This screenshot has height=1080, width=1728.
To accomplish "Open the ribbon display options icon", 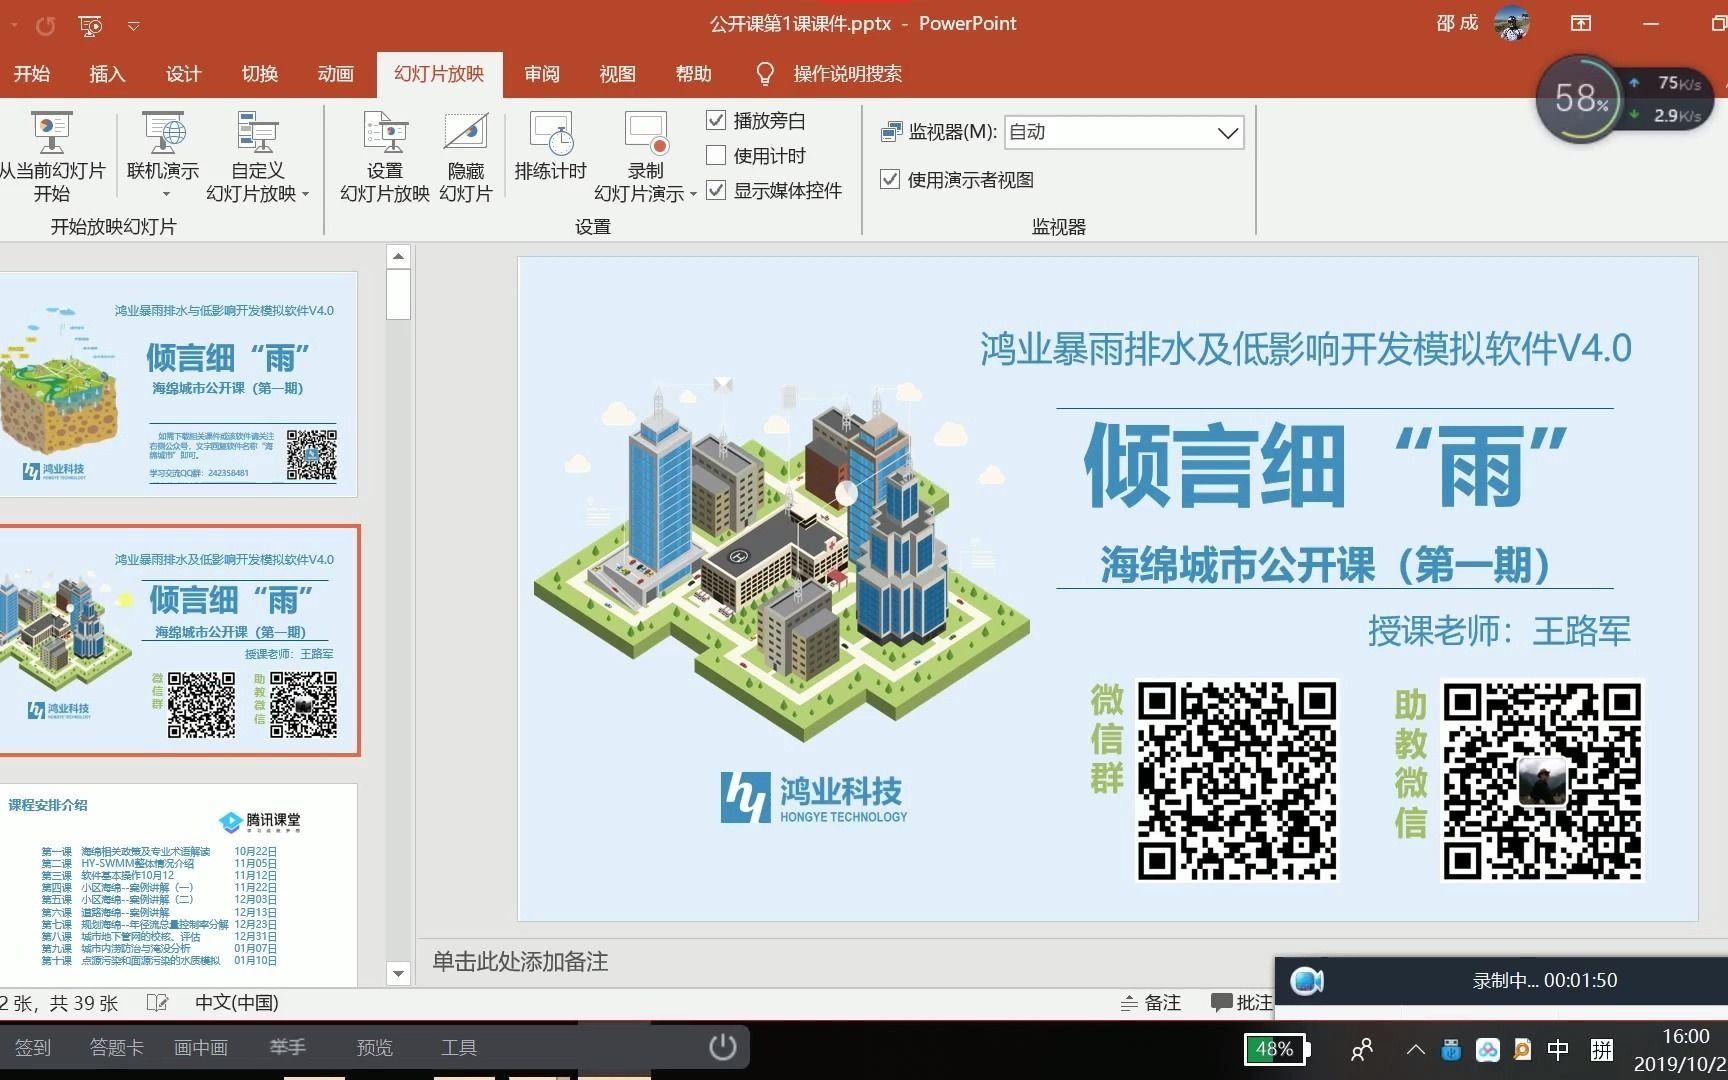I will pyautogui.click(x=1581, y=23).
